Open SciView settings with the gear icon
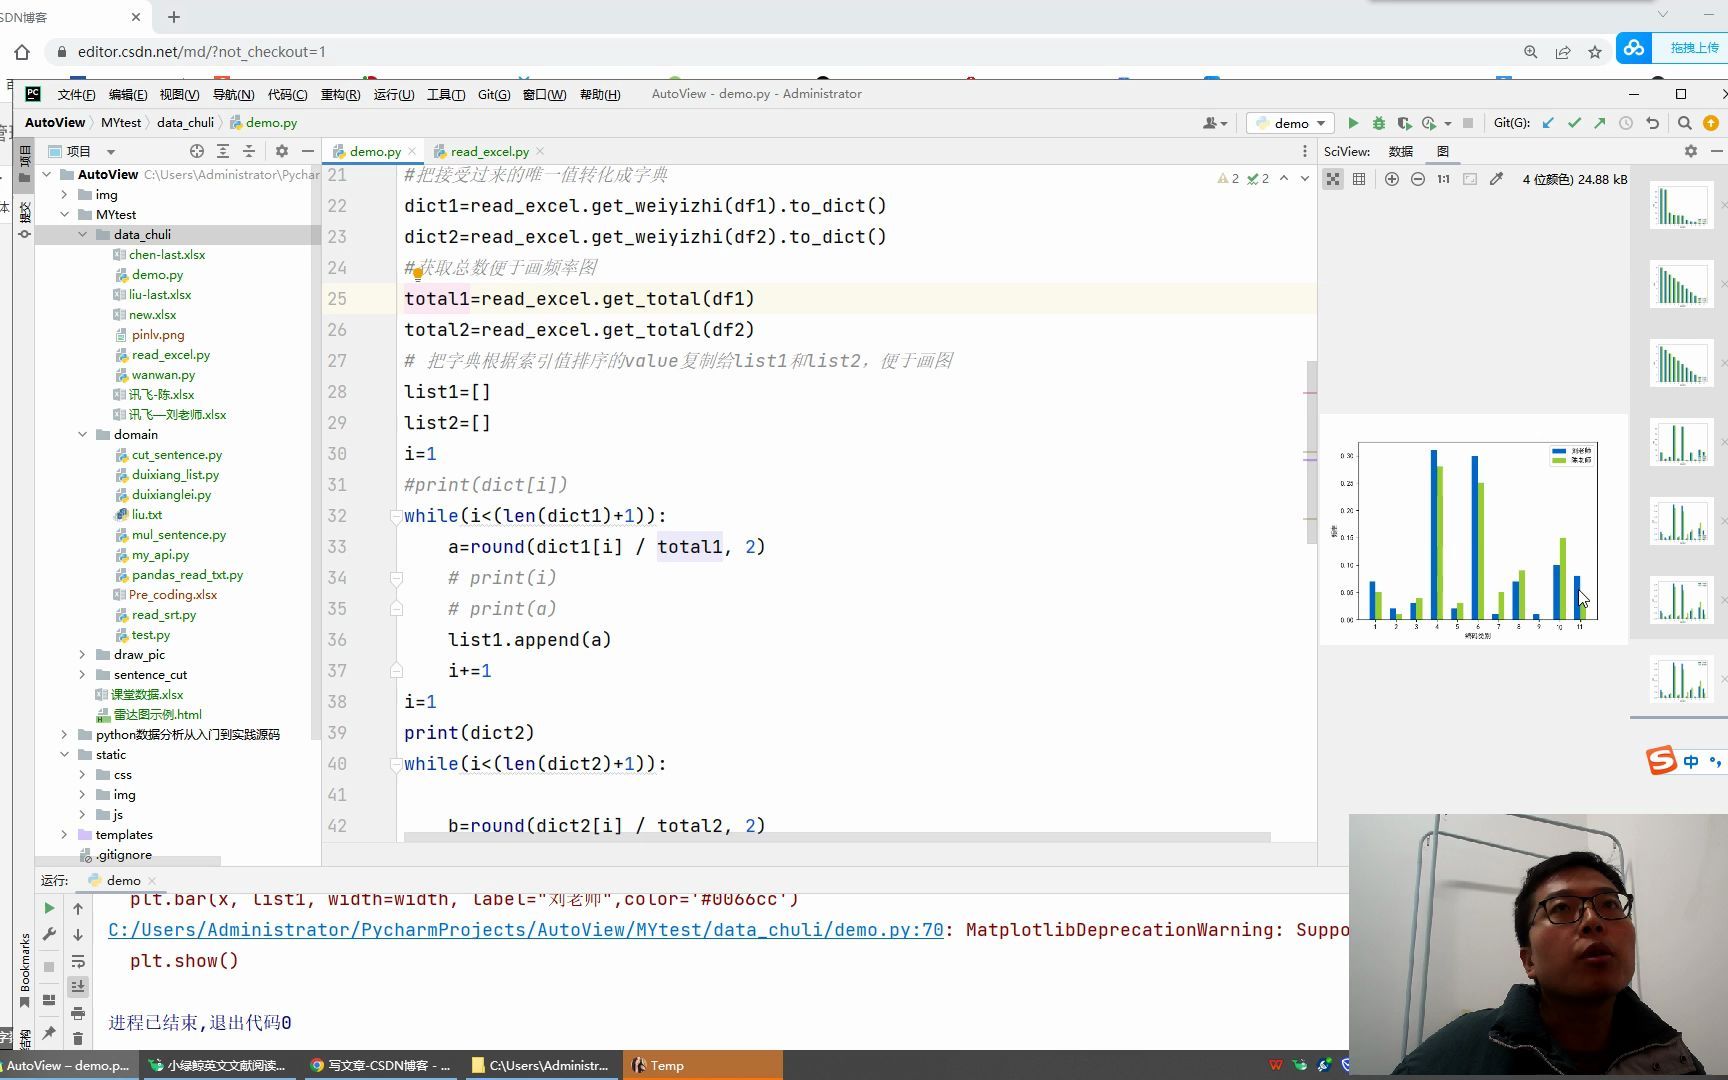Image resolution: width=1728 pixels, height=1080 pixels. (x=1690, y=151)
